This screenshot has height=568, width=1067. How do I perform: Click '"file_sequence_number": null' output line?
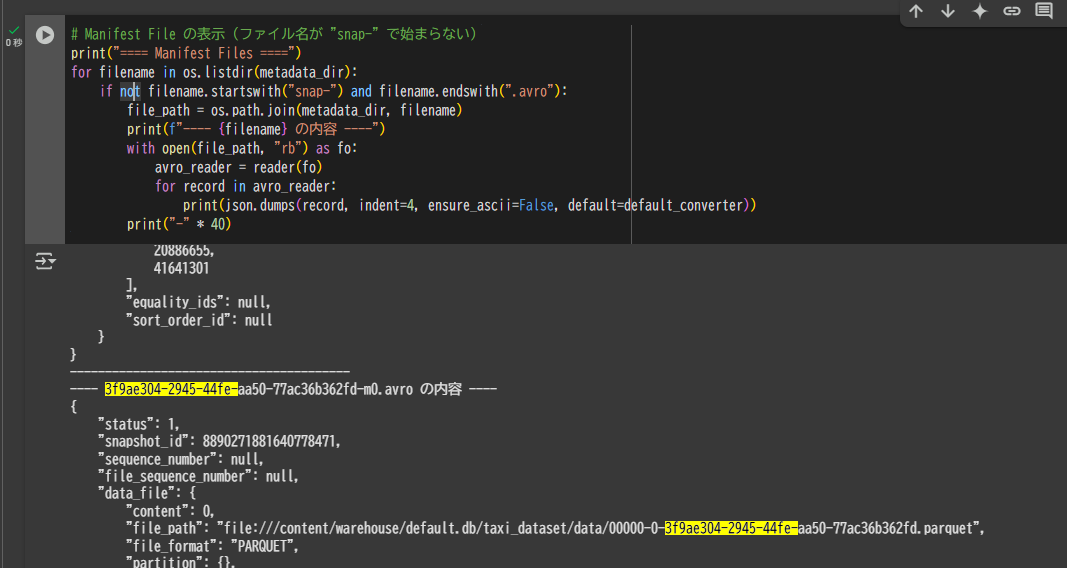(198, 477)
